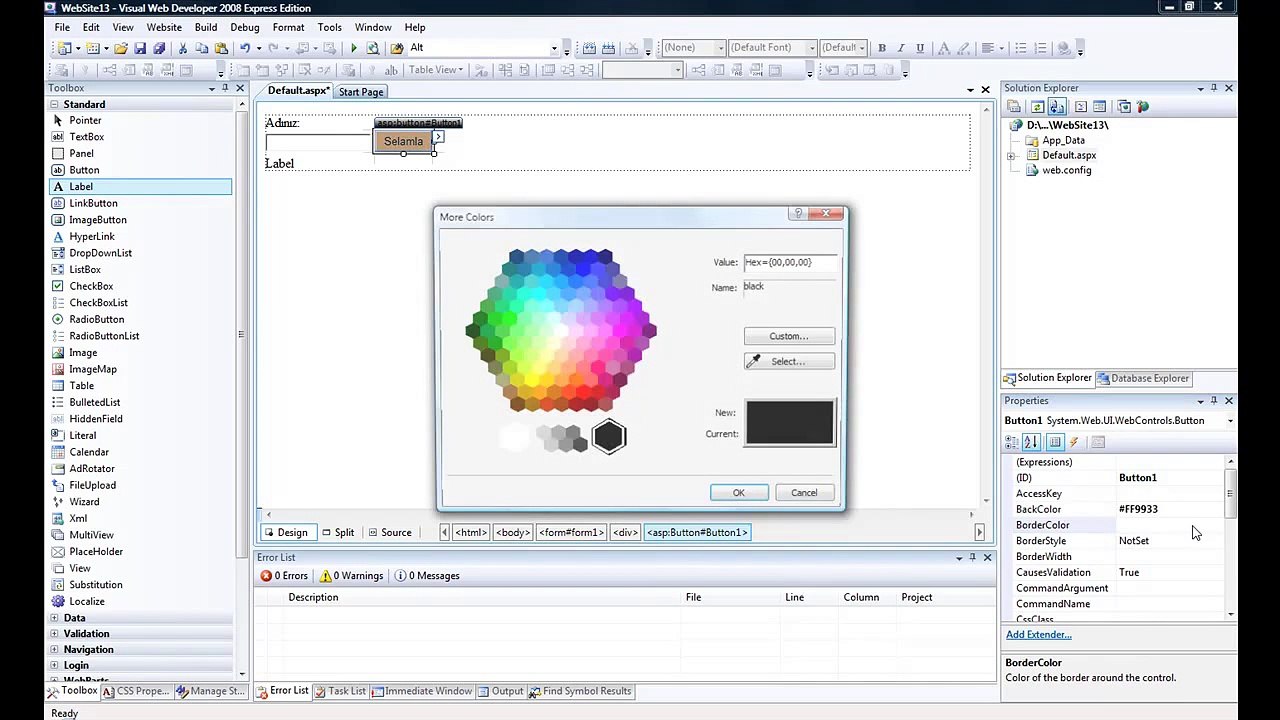
Task: Open the block format (None) dropdown
Action: coord(720,48)
